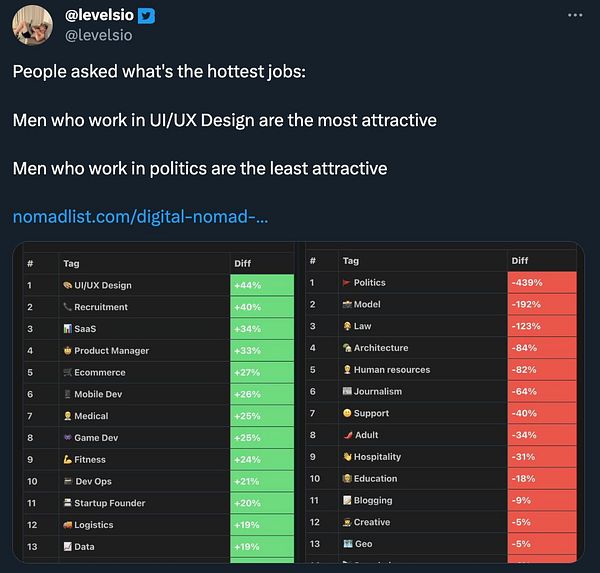Select the Diff column header in left table
Viewport: 600px width, 573px height.
(243, 263)
